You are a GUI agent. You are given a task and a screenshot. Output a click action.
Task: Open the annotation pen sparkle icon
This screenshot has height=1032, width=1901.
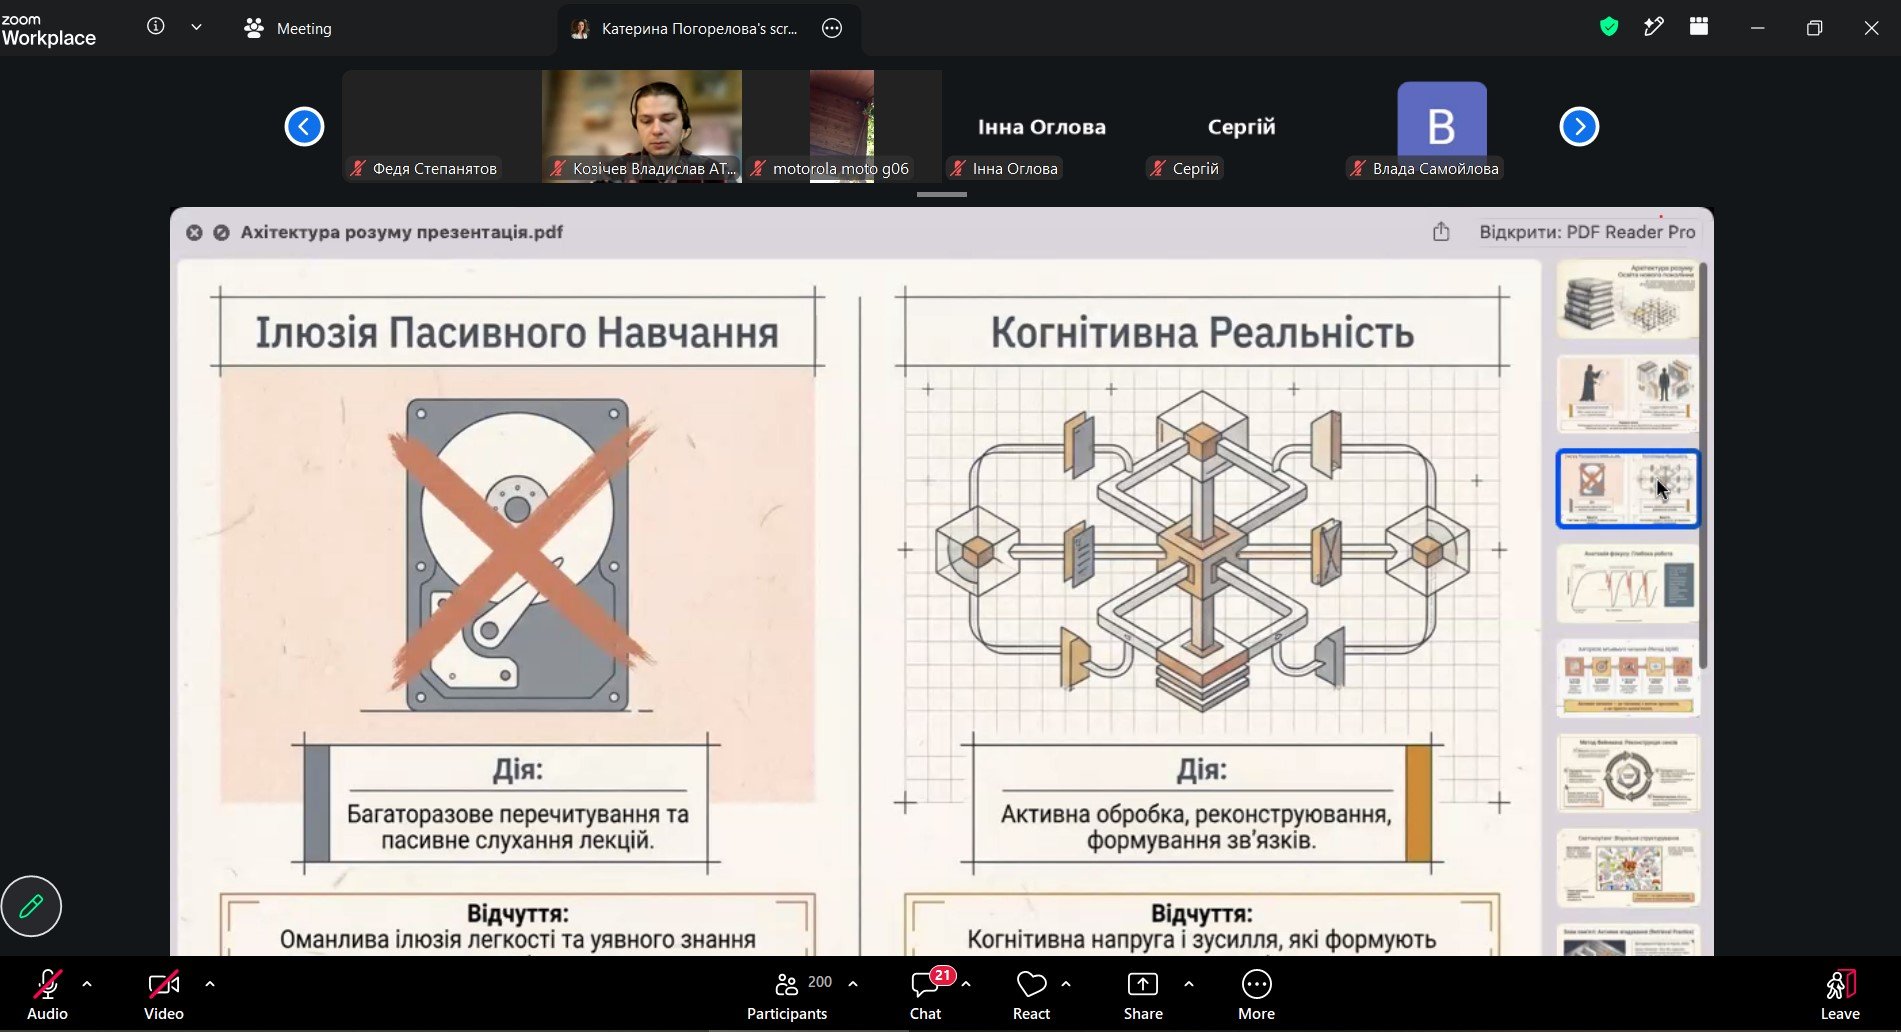[x=1654, y=27]
